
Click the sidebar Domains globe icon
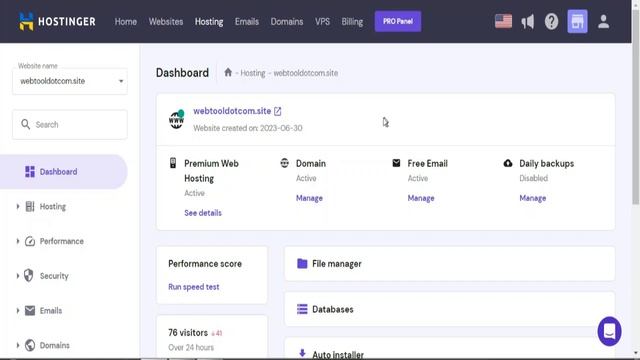(30, 345)
